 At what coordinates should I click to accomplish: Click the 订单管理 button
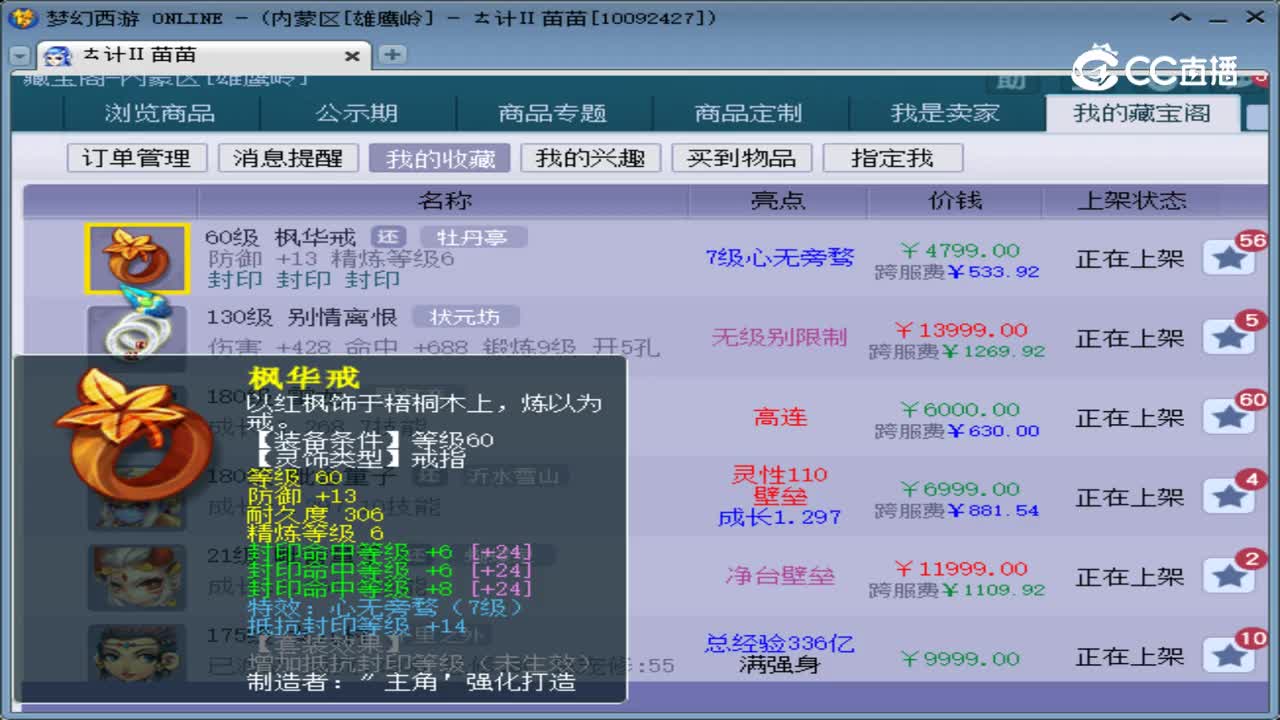136,156
